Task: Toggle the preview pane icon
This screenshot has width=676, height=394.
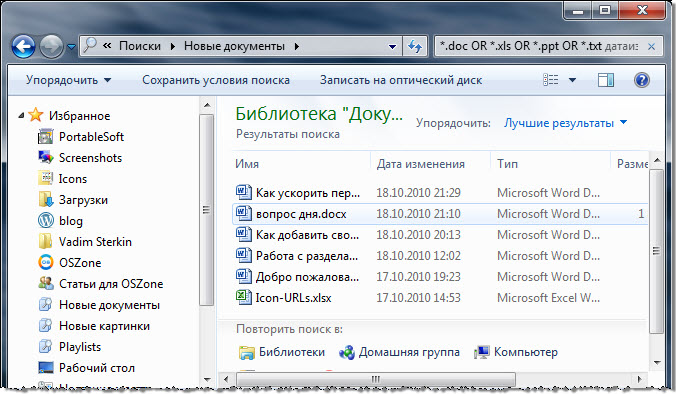Action: (x=606, y=80)
